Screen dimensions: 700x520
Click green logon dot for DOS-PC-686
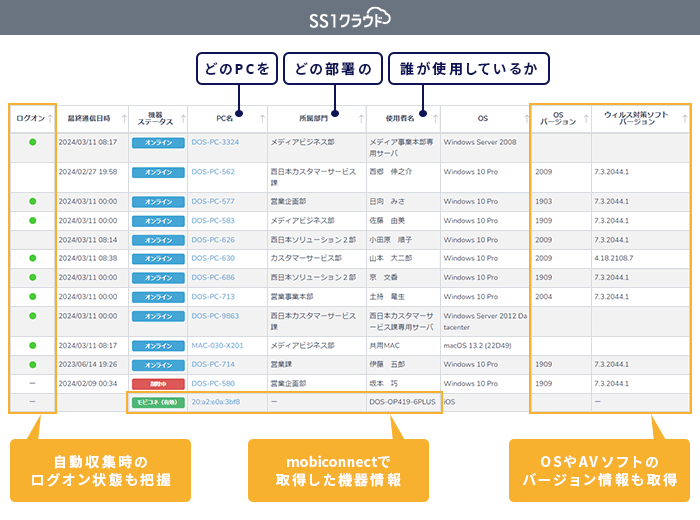coord(33,277)
